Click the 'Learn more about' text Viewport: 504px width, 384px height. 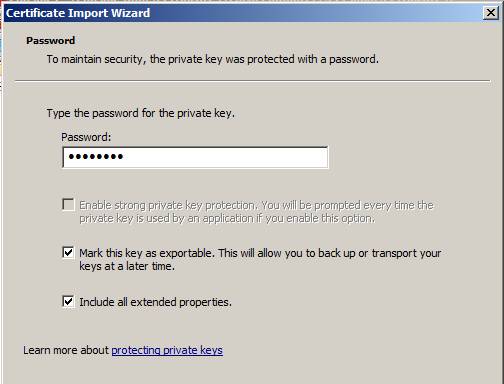click(66, 350)
